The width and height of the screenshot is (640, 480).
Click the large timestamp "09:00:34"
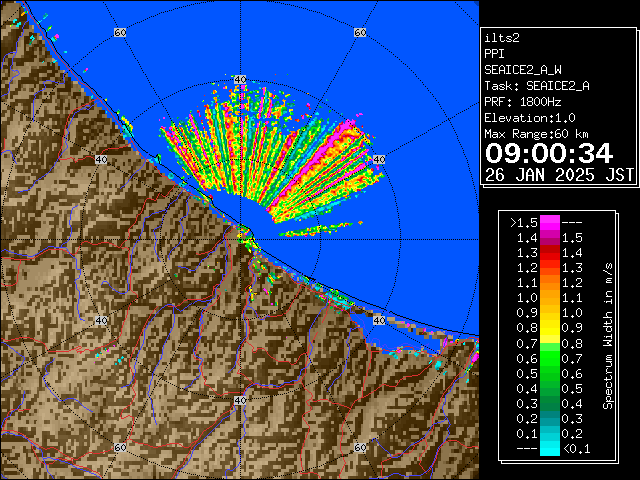click(549, 153)
